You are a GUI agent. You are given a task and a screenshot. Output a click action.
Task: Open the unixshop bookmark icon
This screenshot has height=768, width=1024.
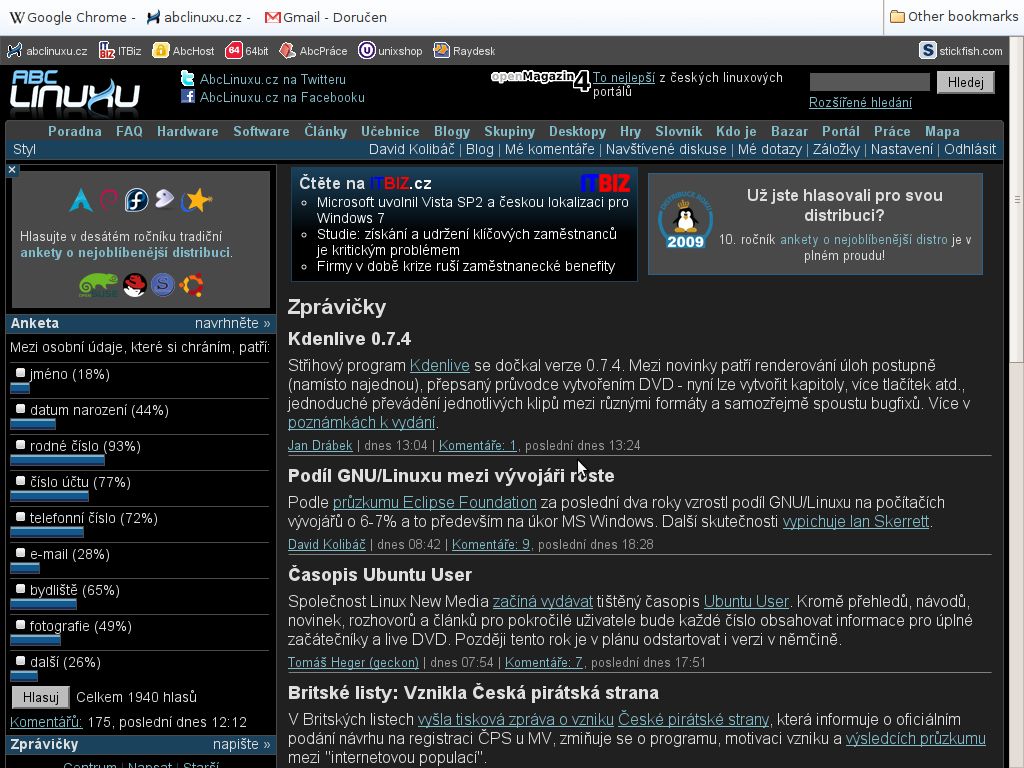click(367, 50)
